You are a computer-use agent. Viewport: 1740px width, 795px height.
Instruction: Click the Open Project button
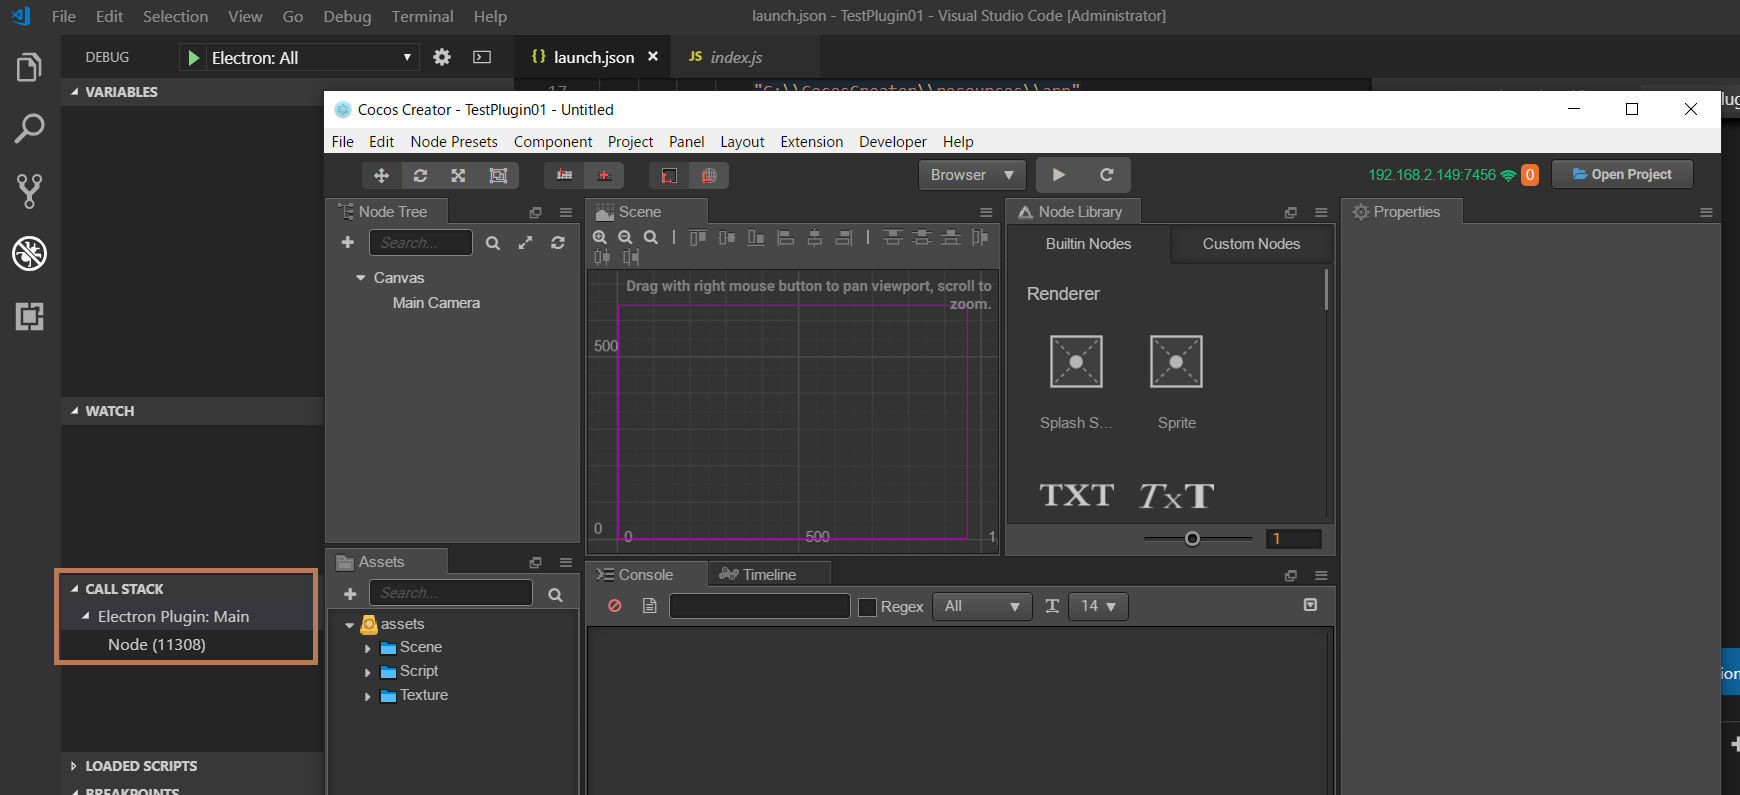(x=1621, y=175)
